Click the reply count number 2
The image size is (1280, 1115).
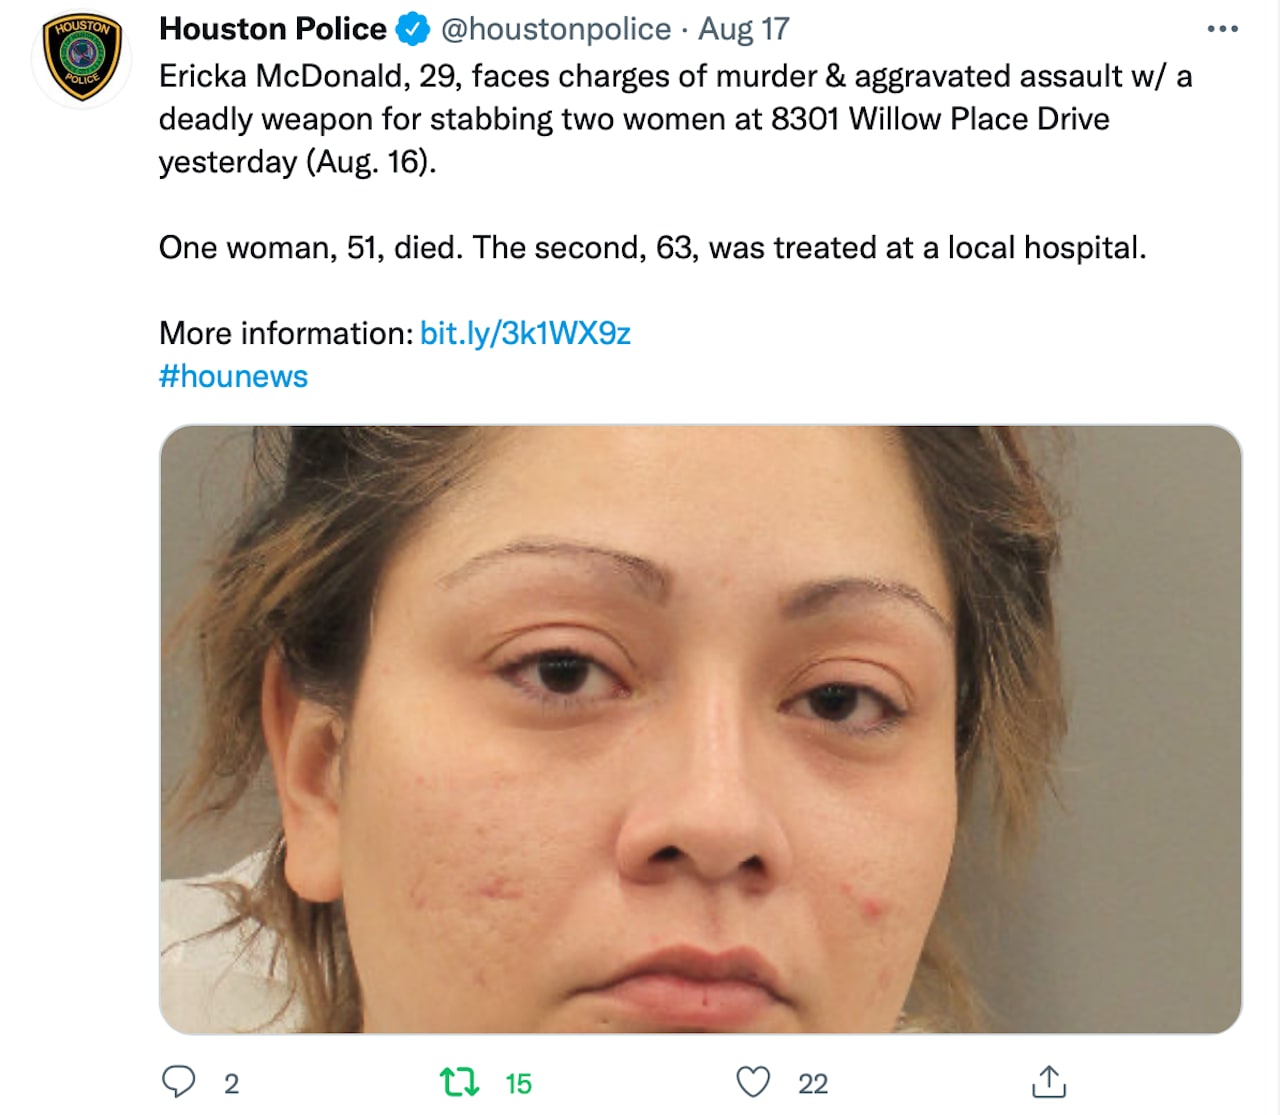pos(231,1084)
